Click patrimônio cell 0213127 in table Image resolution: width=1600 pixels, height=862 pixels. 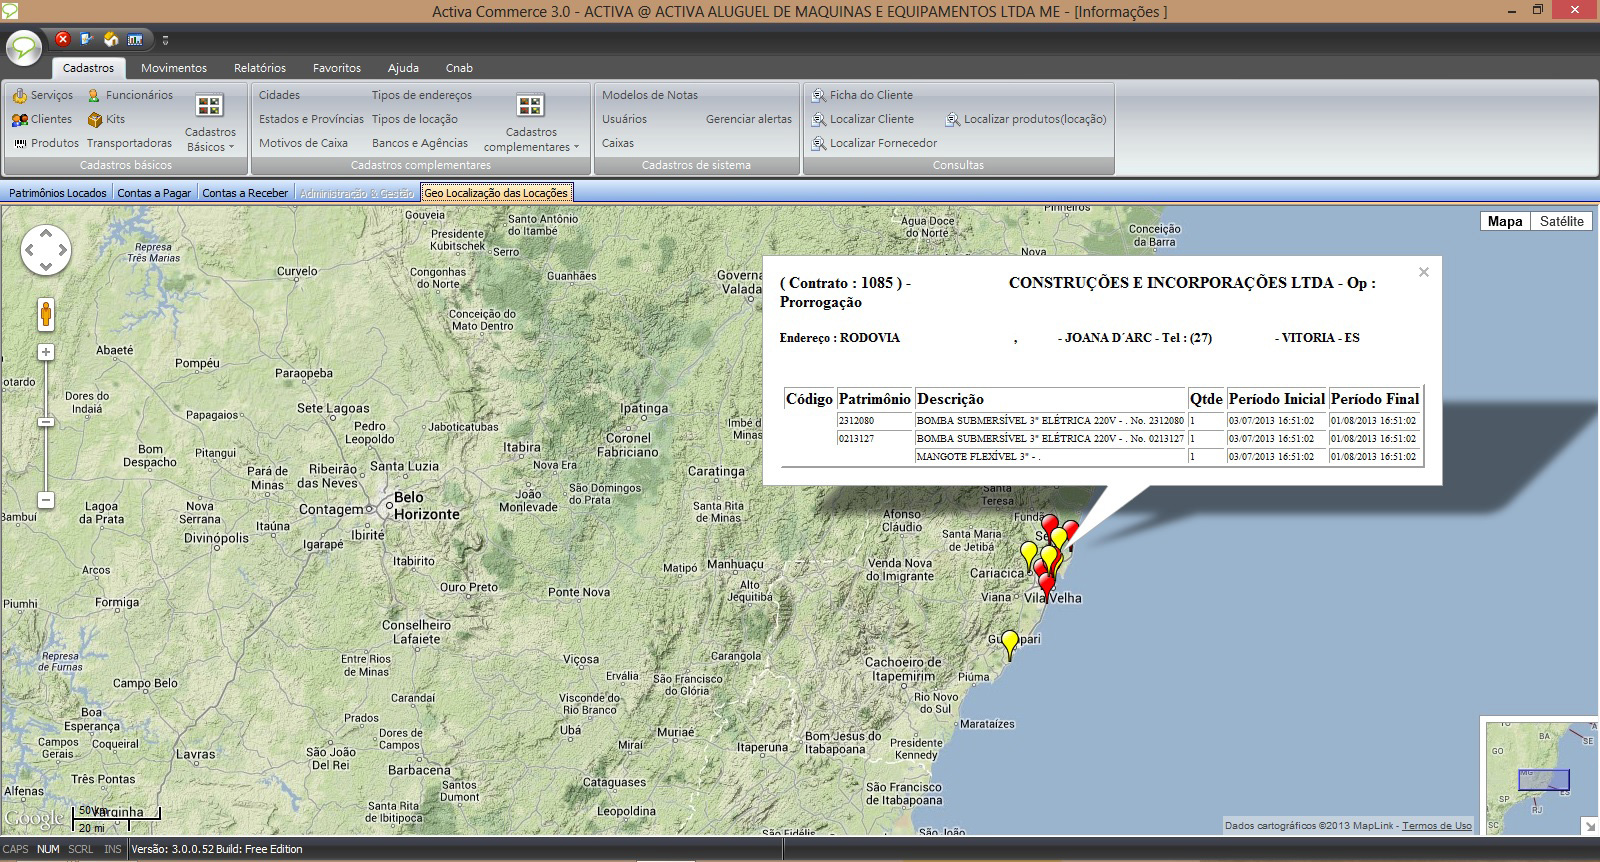[875, 439]
